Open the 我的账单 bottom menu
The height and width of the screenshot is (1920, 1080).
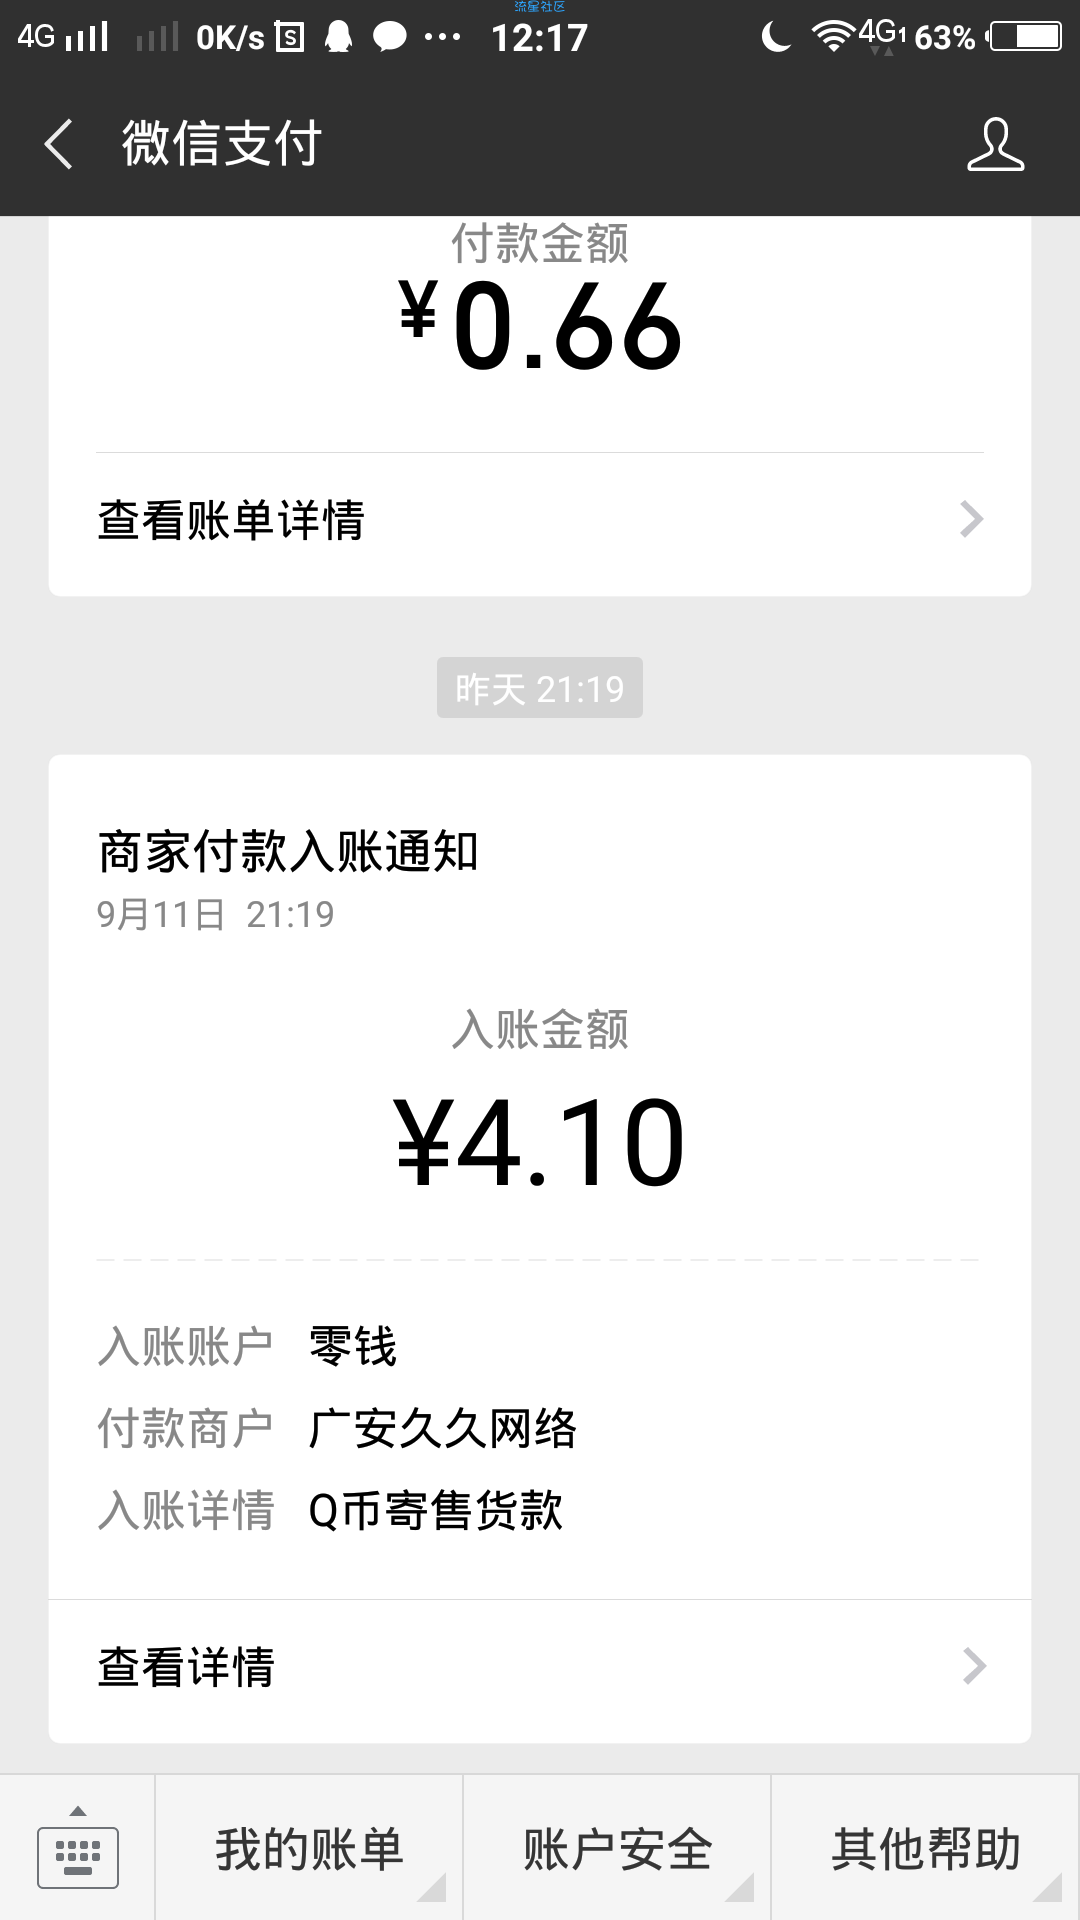coord(309,1848)
